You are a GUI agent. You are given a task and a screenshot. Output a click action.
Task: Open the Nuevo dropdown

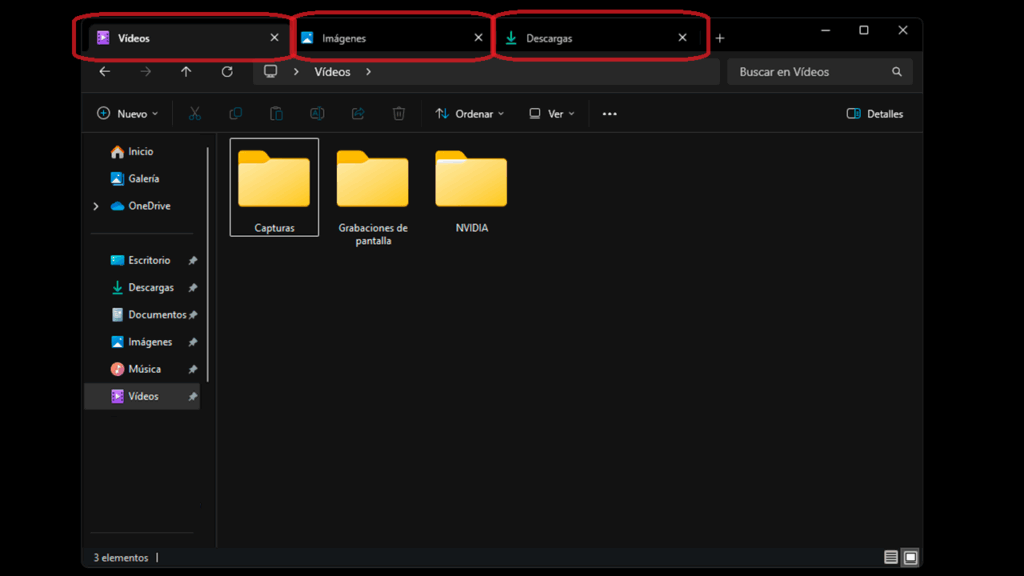(127, 113)
